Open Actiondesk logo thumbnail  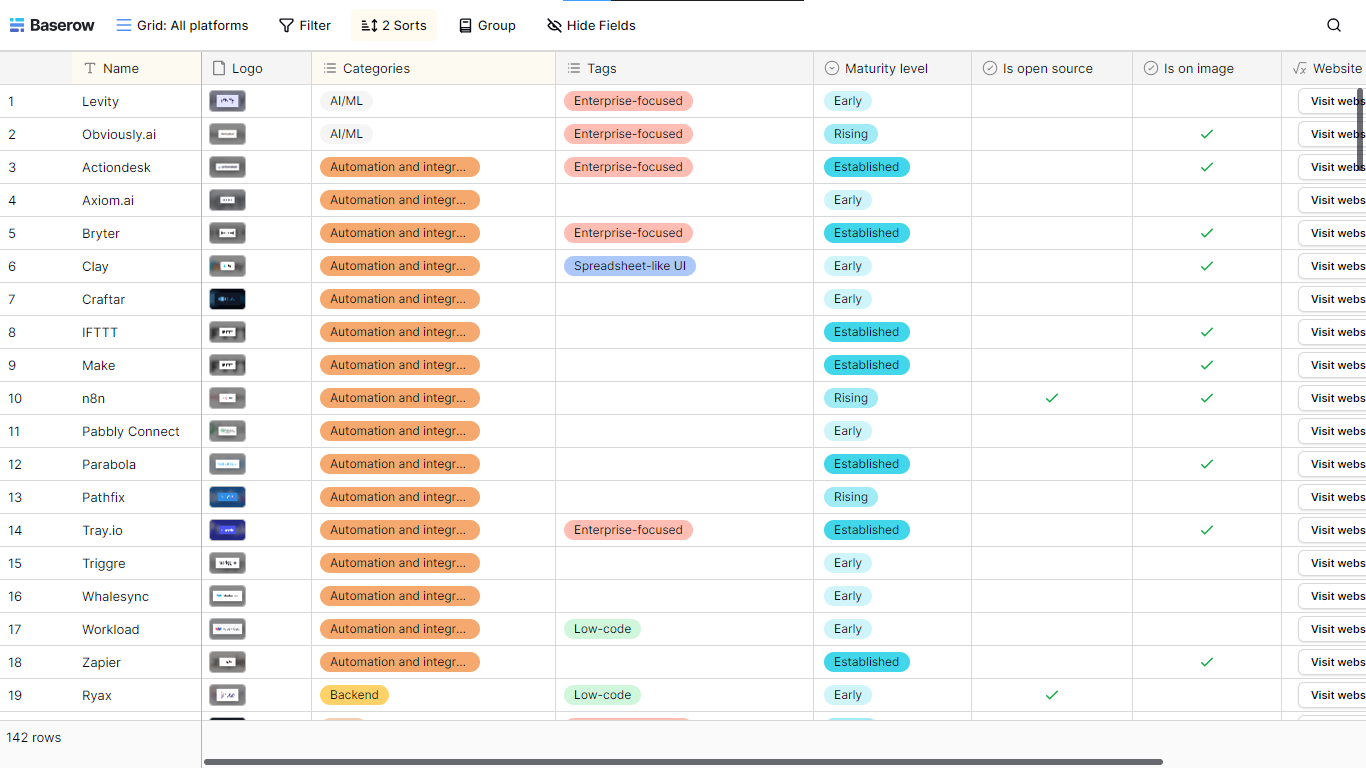[x=227, y=167]
